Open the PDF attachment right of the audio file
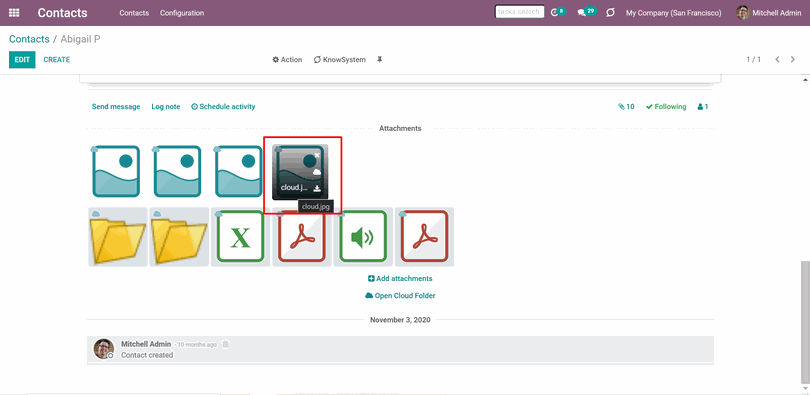Image resolution: width=810 pixels, height=395 pixels. (424, 237)
